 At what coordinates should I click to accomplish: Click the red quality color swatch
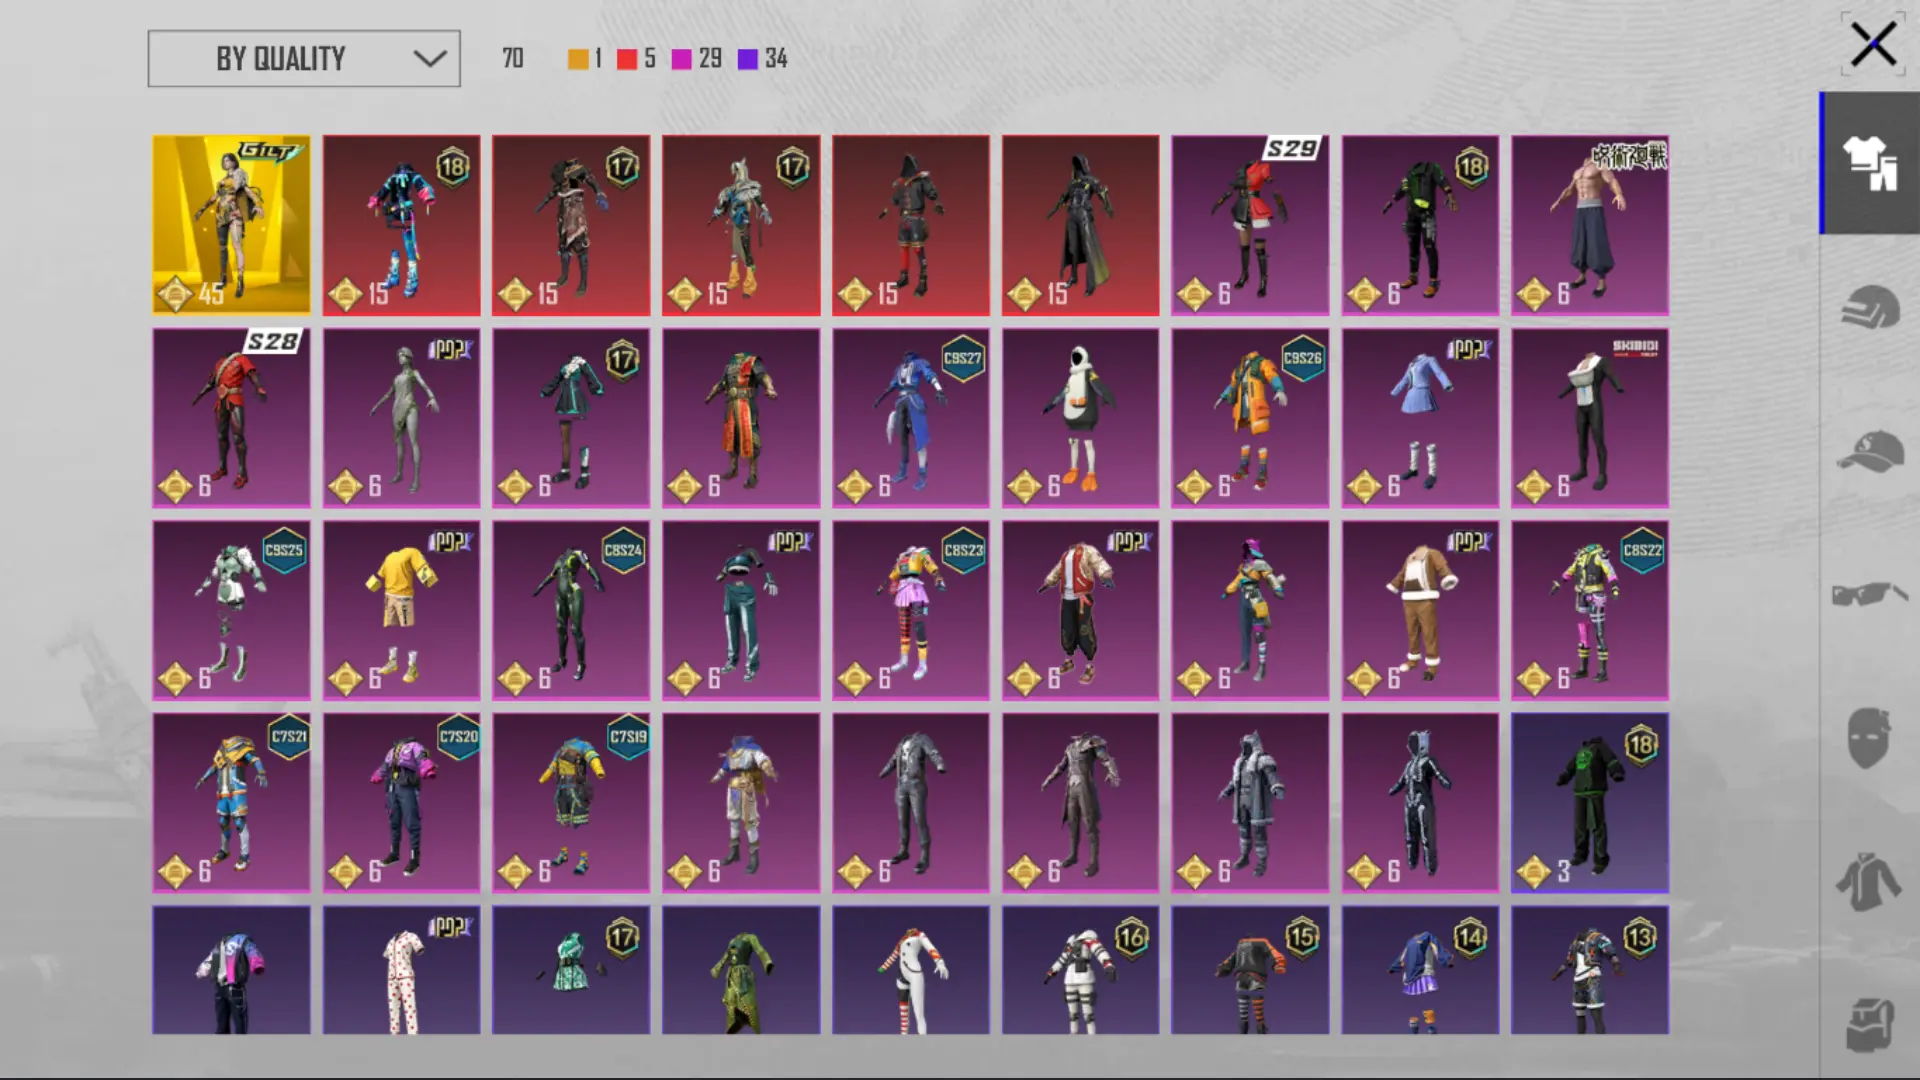(x=627, y=59)
